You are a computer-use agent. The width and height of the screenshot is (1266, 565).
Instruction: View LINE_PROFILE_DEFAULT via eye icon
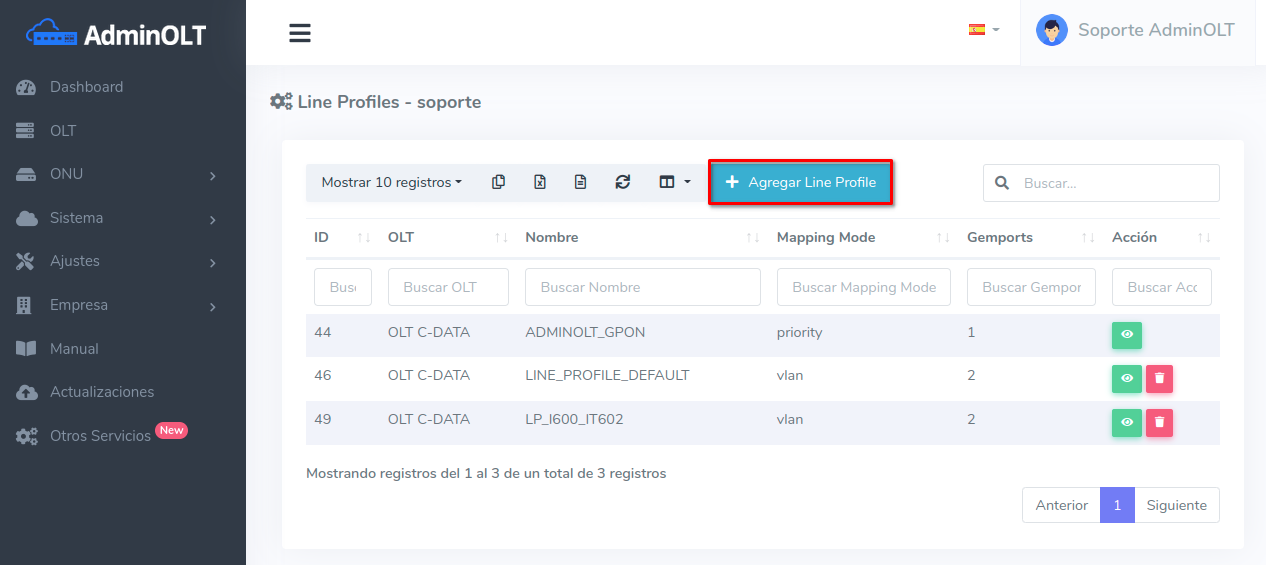1127,379
